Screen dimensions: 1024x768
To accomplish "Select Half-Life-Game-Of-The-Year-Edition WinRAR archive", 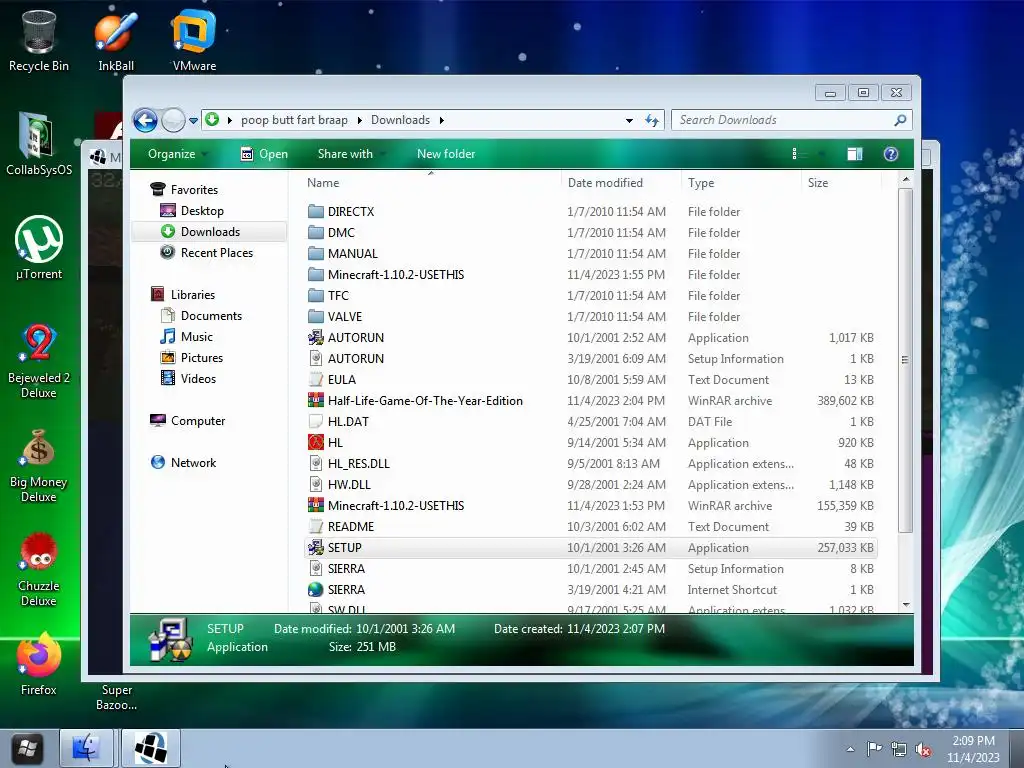I will (x=591, y=401).
